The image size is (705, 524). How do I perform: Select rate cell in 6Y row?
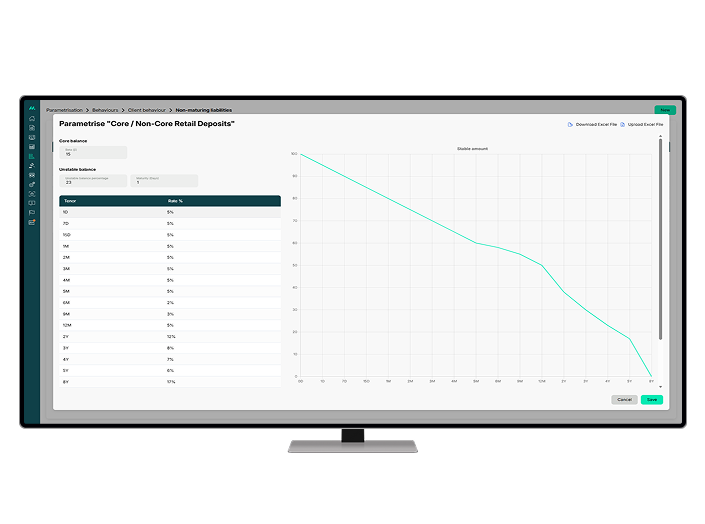pos(171,382)
